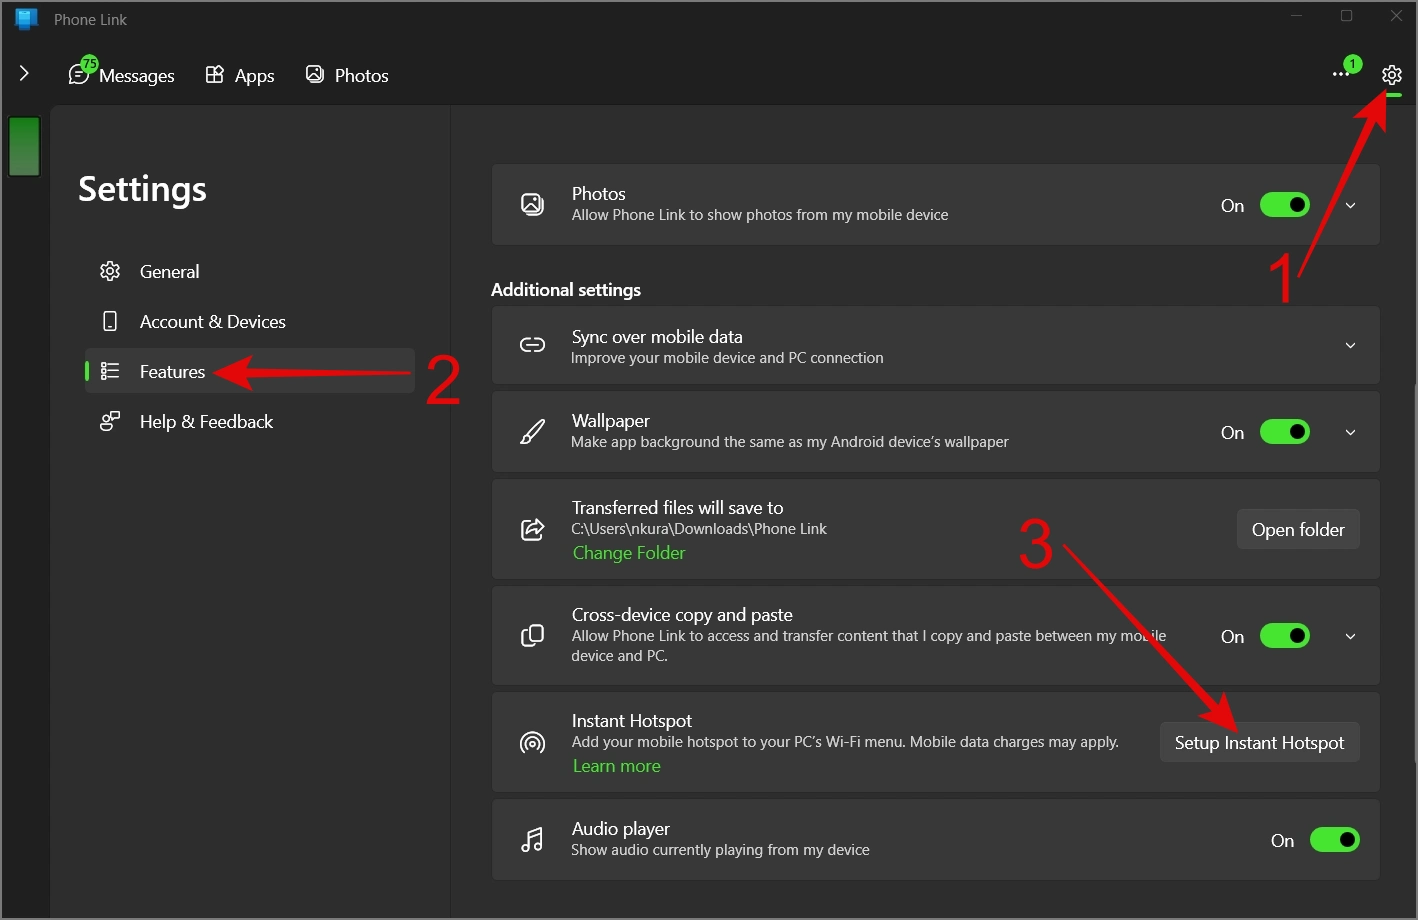
Task: Open the more options ellipsis menu
Action: [1341, 75]
